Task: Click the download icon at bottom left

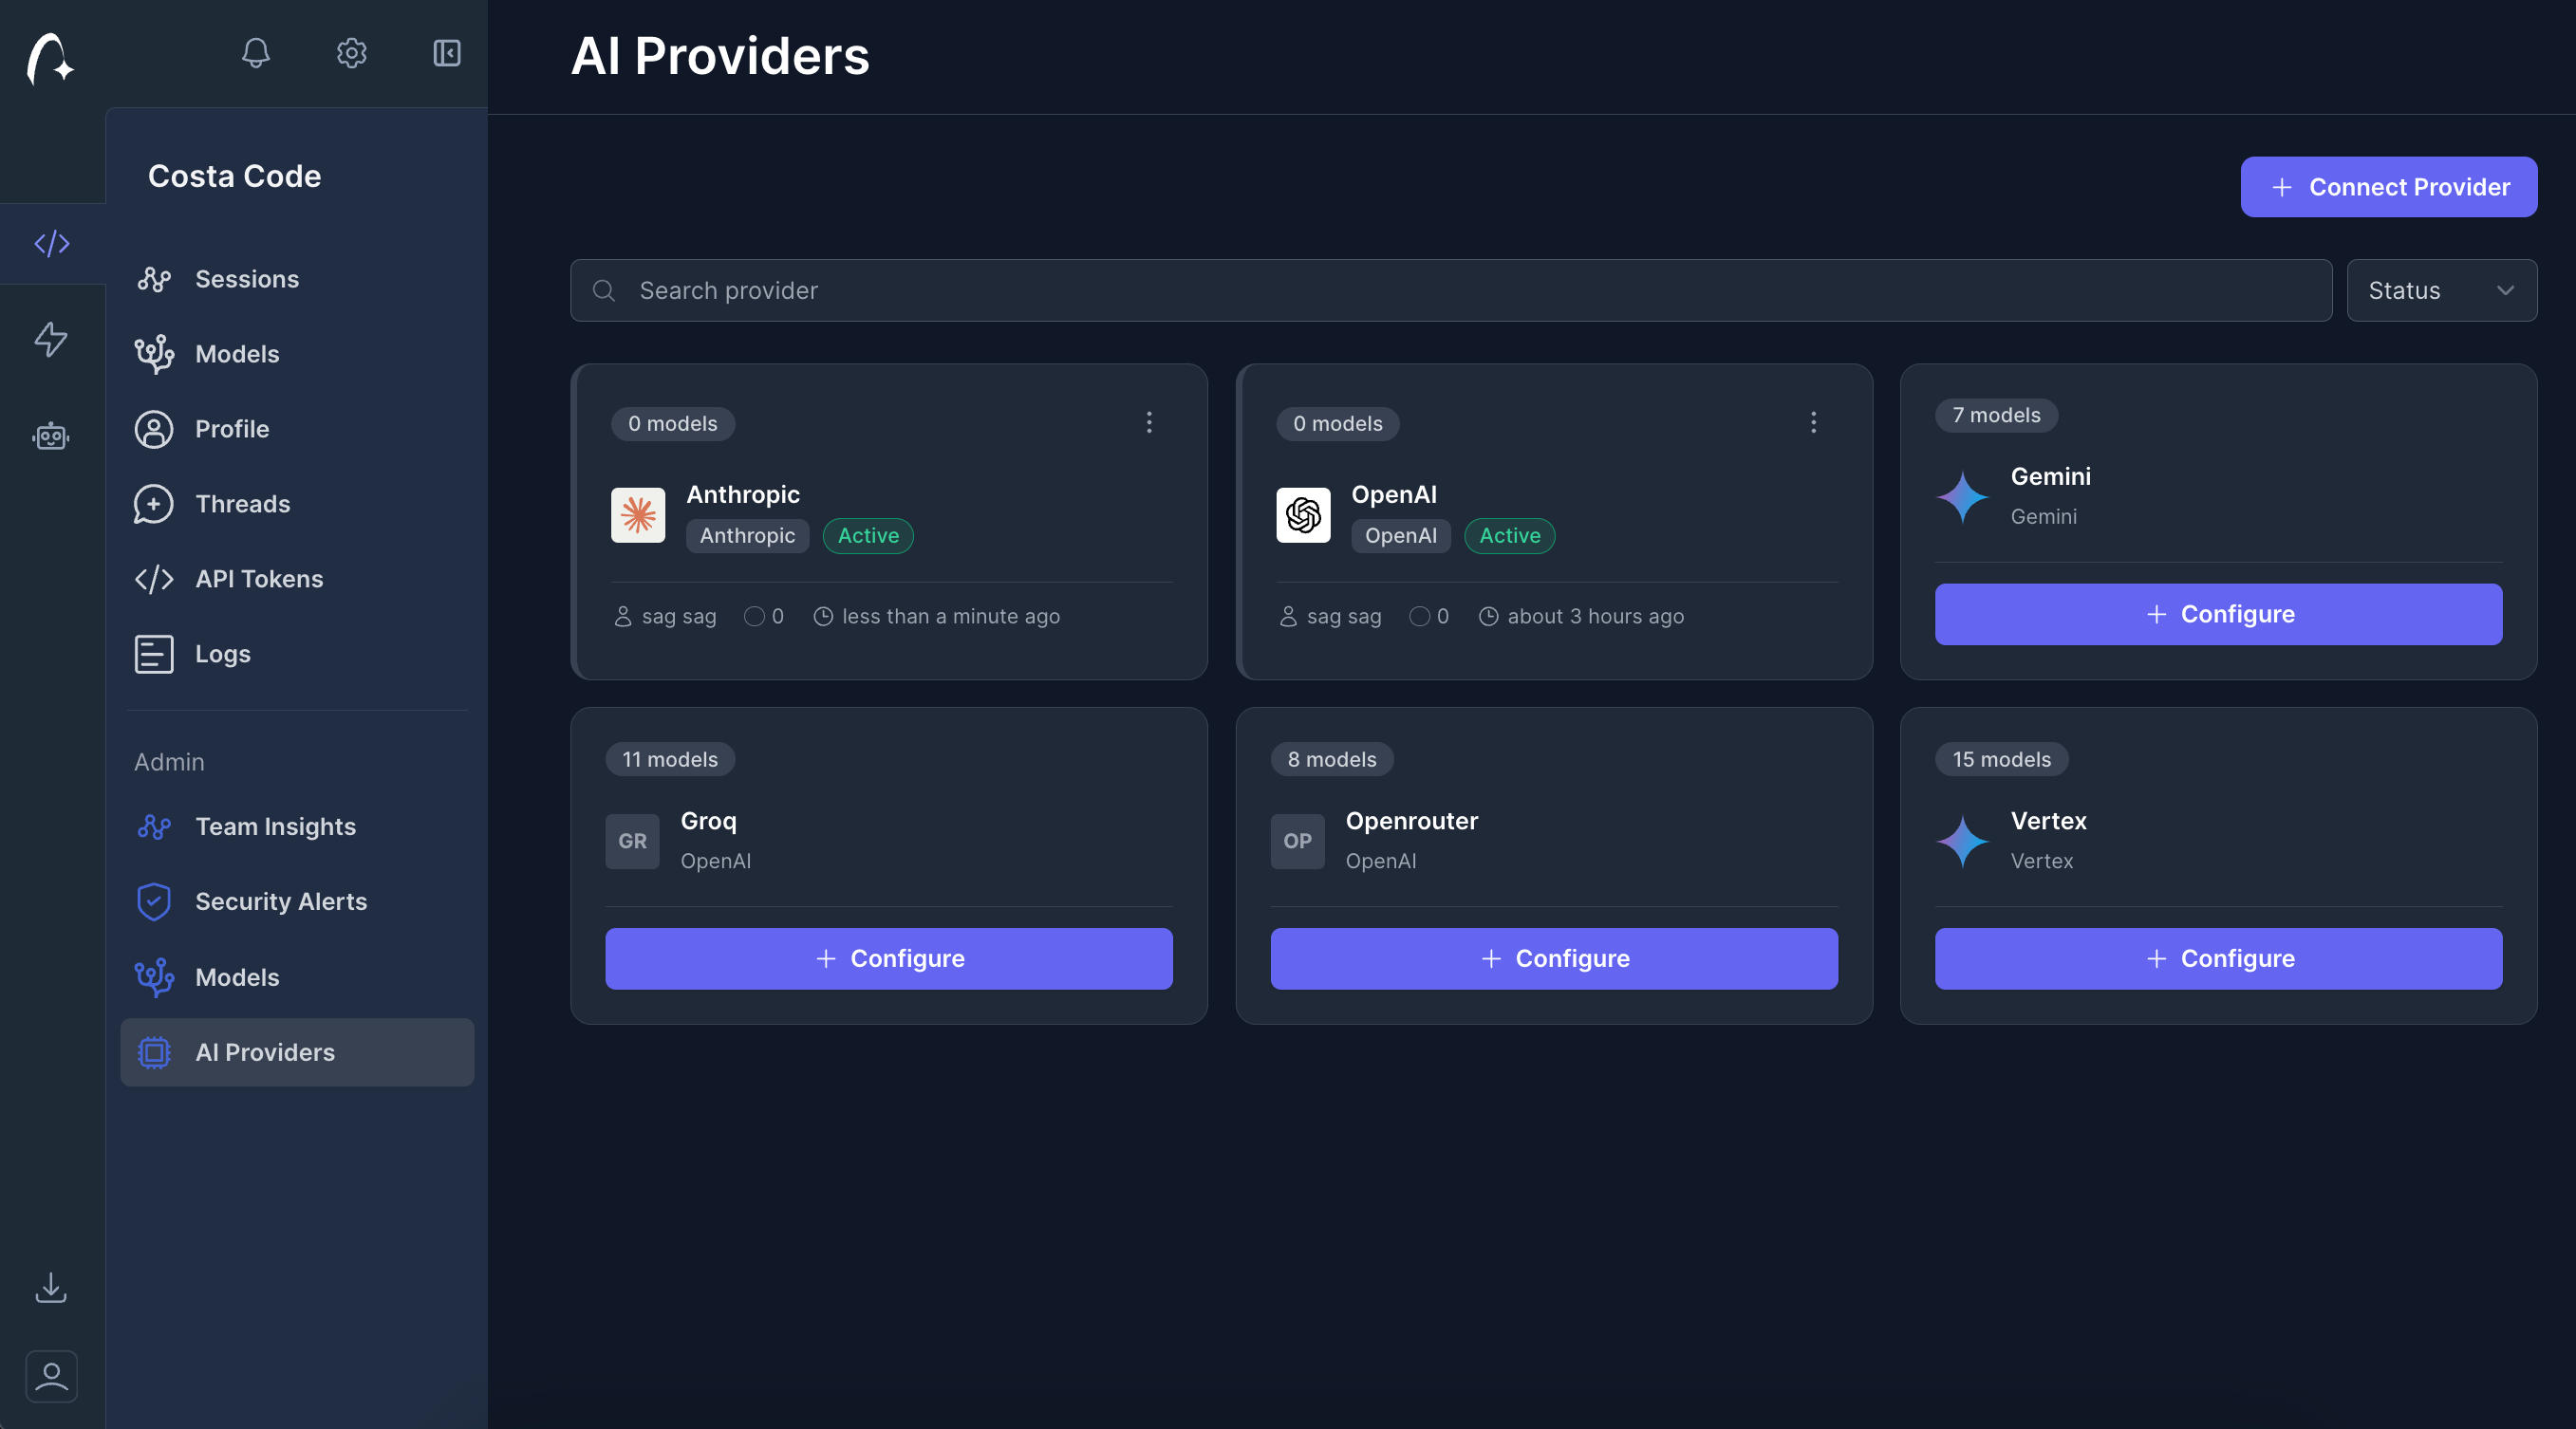Action: tap(51, 1288)
